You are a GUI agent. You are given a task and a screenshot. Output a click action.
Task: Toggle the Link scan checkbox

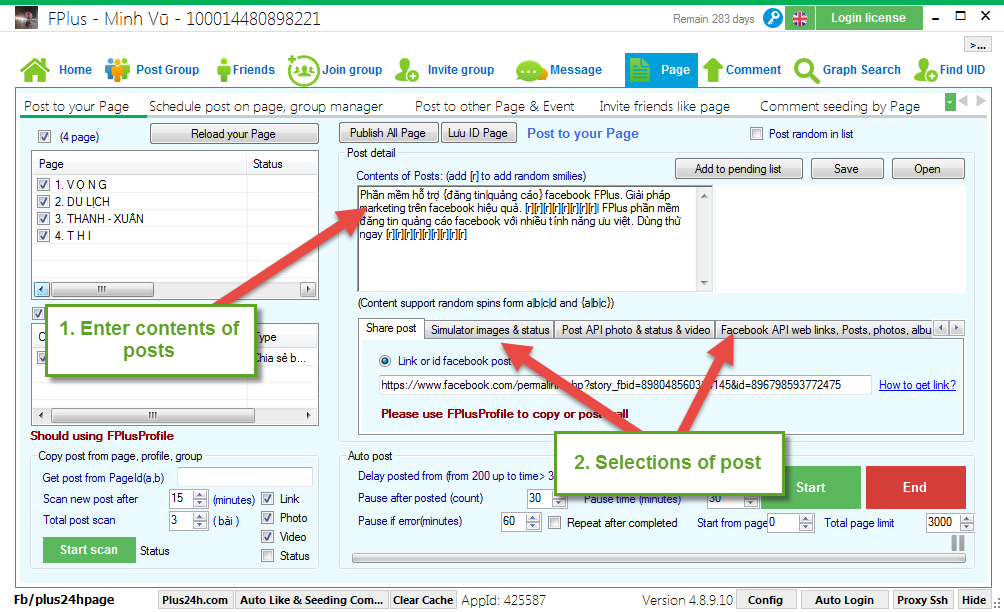point(268,499)
